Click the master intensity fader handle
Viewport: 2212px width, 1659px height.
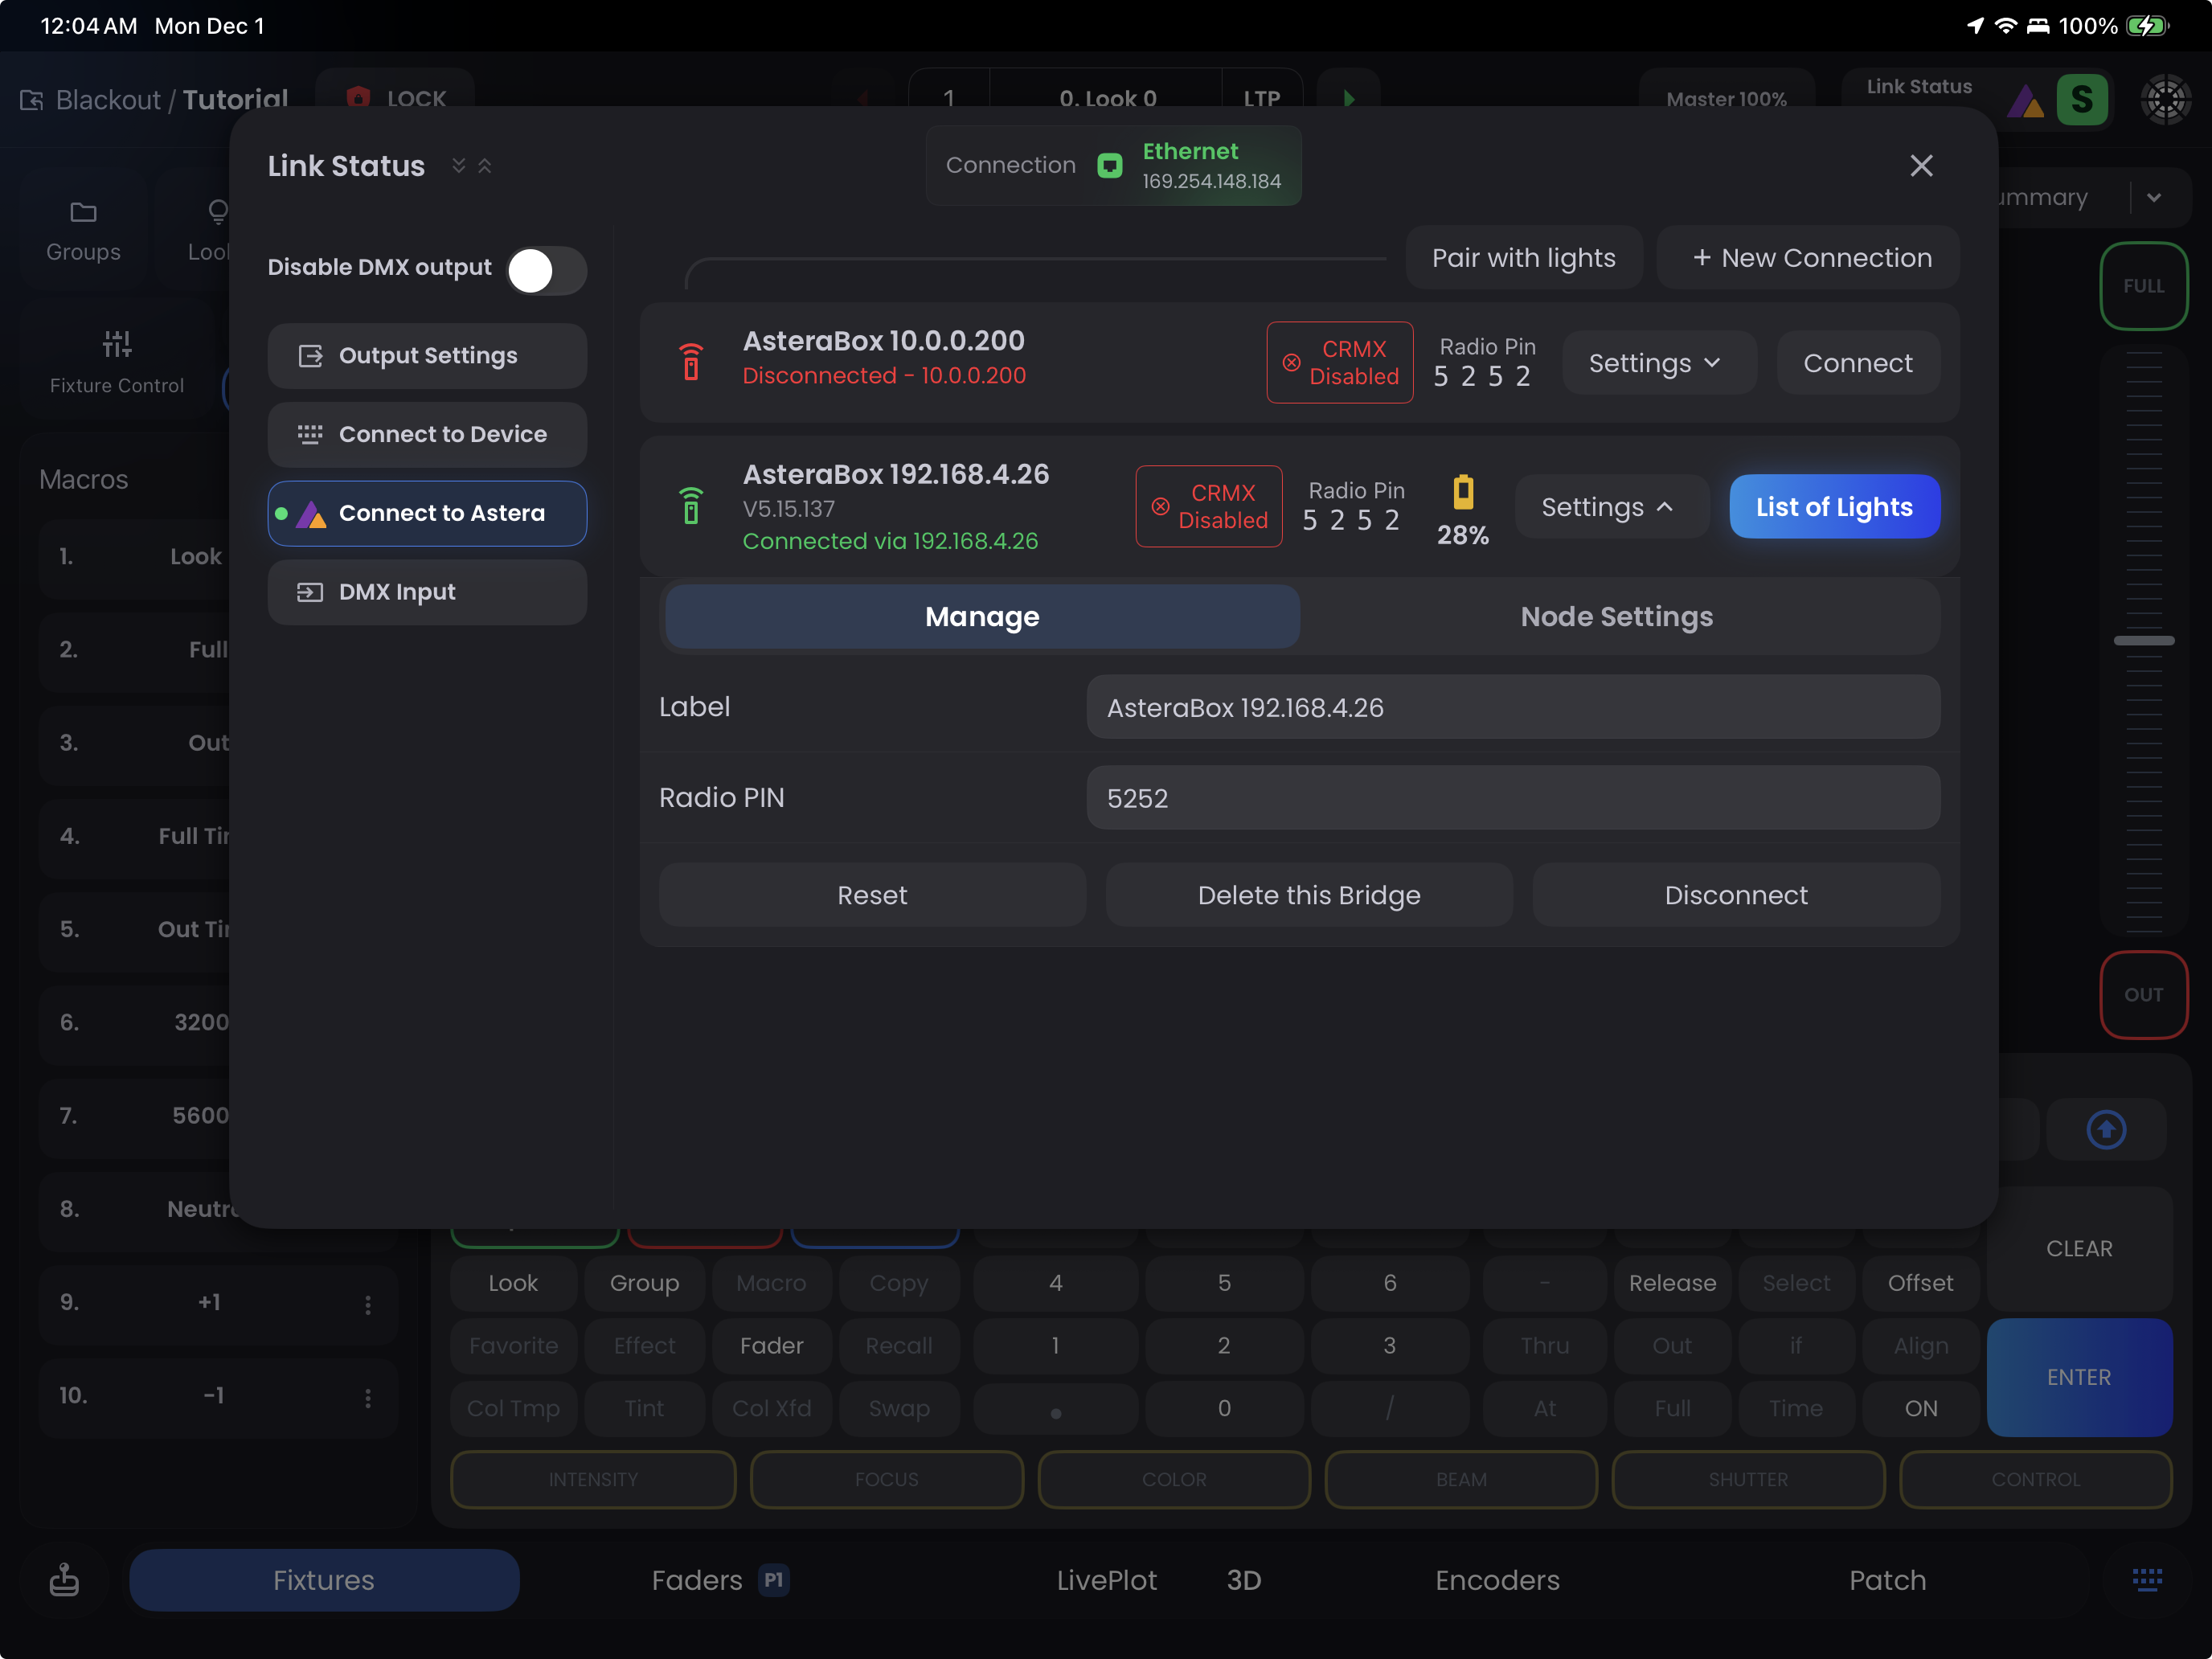tap(2143, 640)
